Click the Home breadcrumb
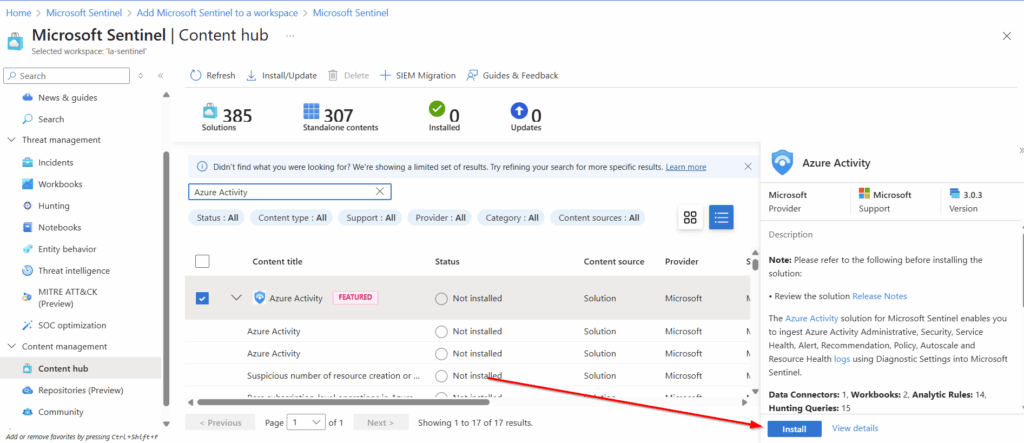 [18, 13]
